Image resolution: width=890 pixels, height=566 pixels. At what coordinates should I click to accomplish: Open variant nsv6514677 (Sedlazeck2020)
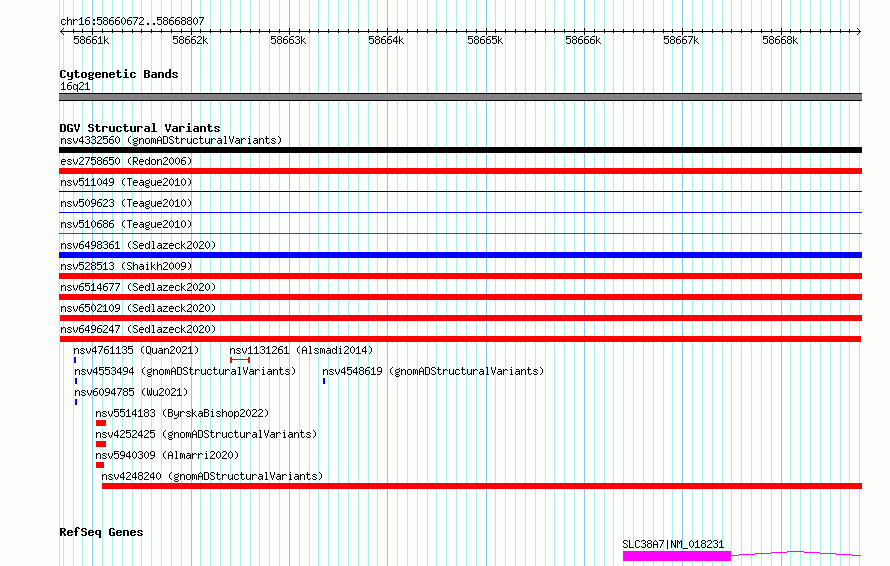tap(138, 287)
